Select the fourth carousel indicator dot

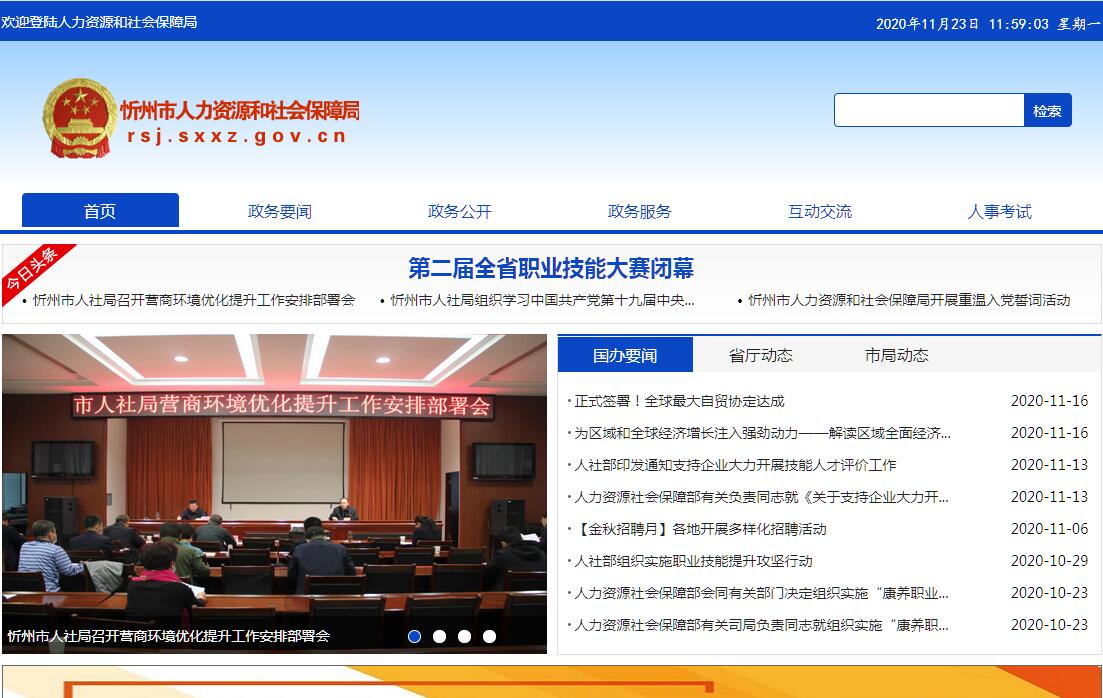tap(489, 636)
